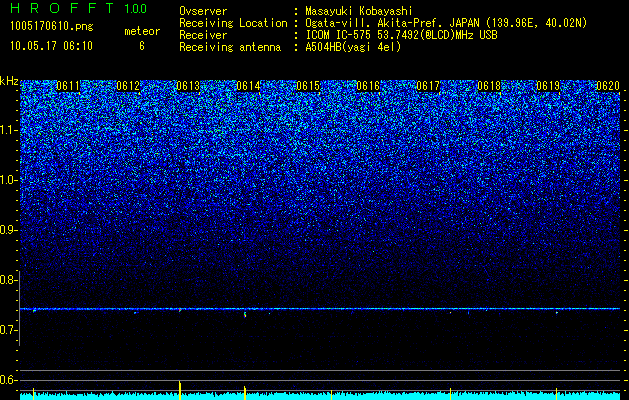The height and width of the screenshot is (400, 629).
Task: Click the tallest yellow meteor marker near 0613
Action: point(180,390)
